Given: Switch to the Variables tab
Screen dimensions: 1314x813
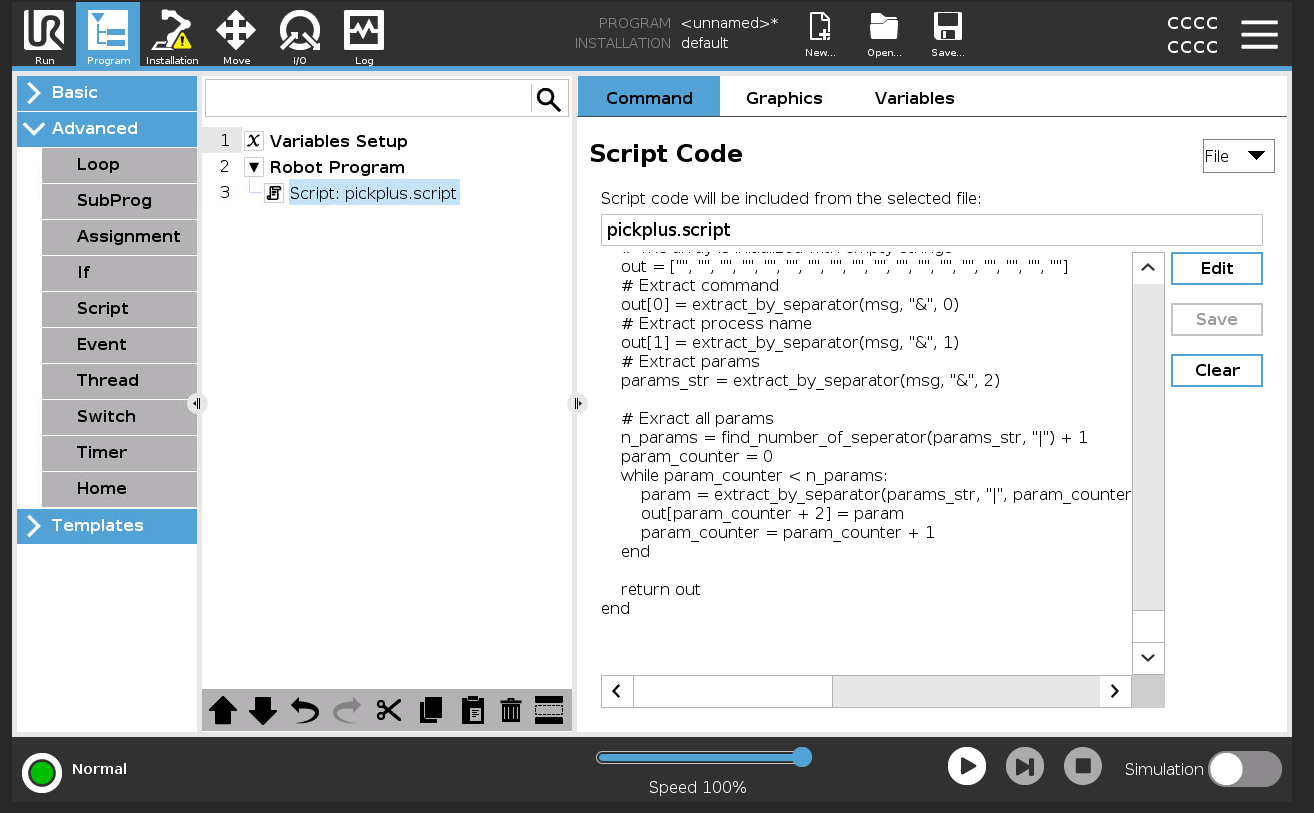Looking at the screenshot, I should [x=914, y=98].
